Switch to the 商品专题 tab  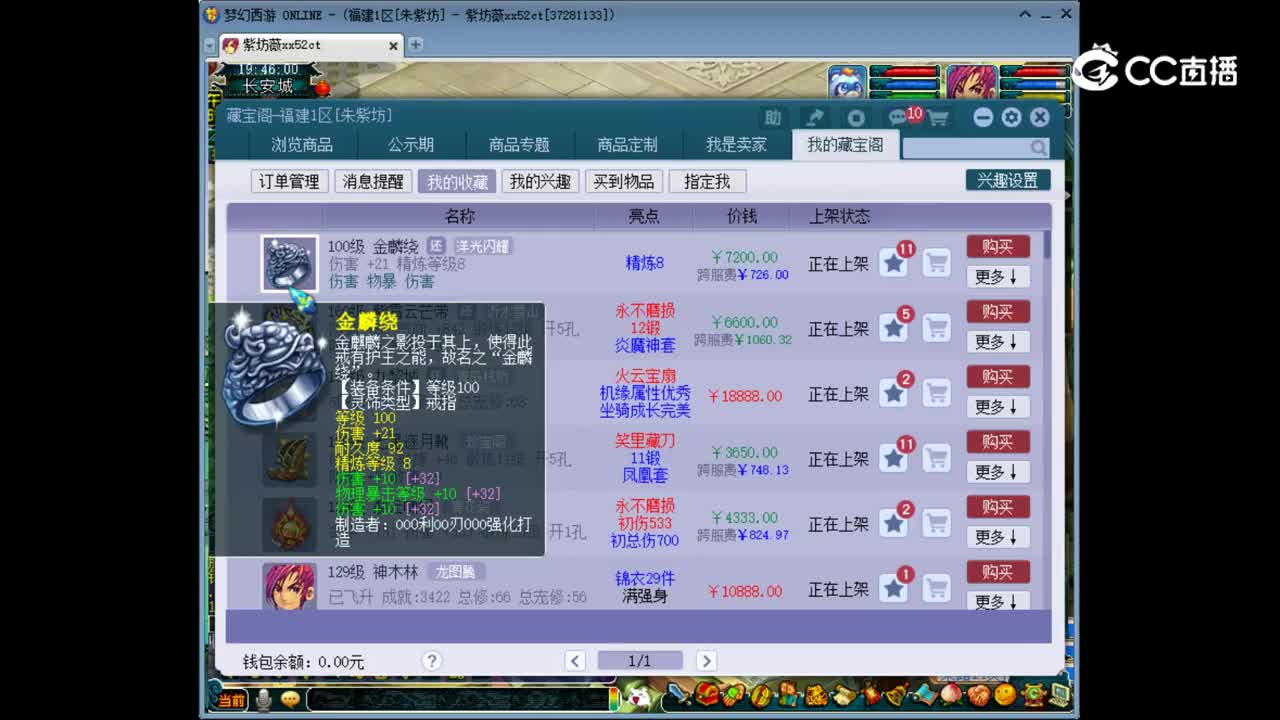(519, 145)
